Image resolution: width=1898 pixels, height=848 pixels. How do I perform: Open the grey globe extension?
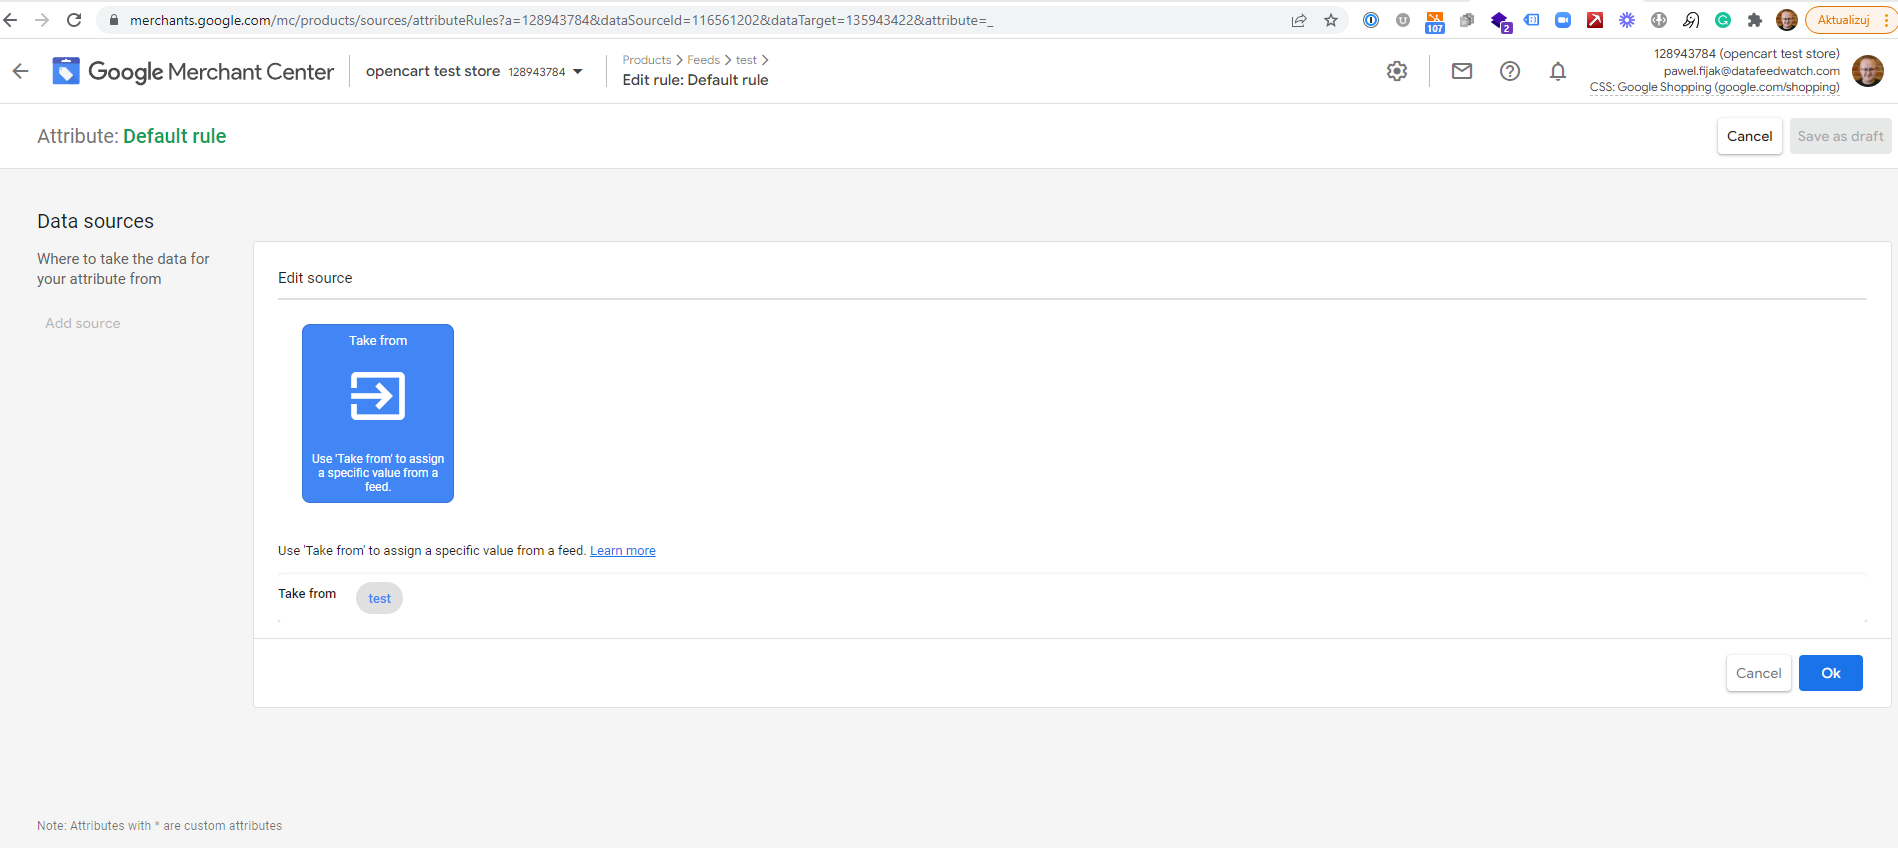pyautogui.click(x=1659, y=20)
